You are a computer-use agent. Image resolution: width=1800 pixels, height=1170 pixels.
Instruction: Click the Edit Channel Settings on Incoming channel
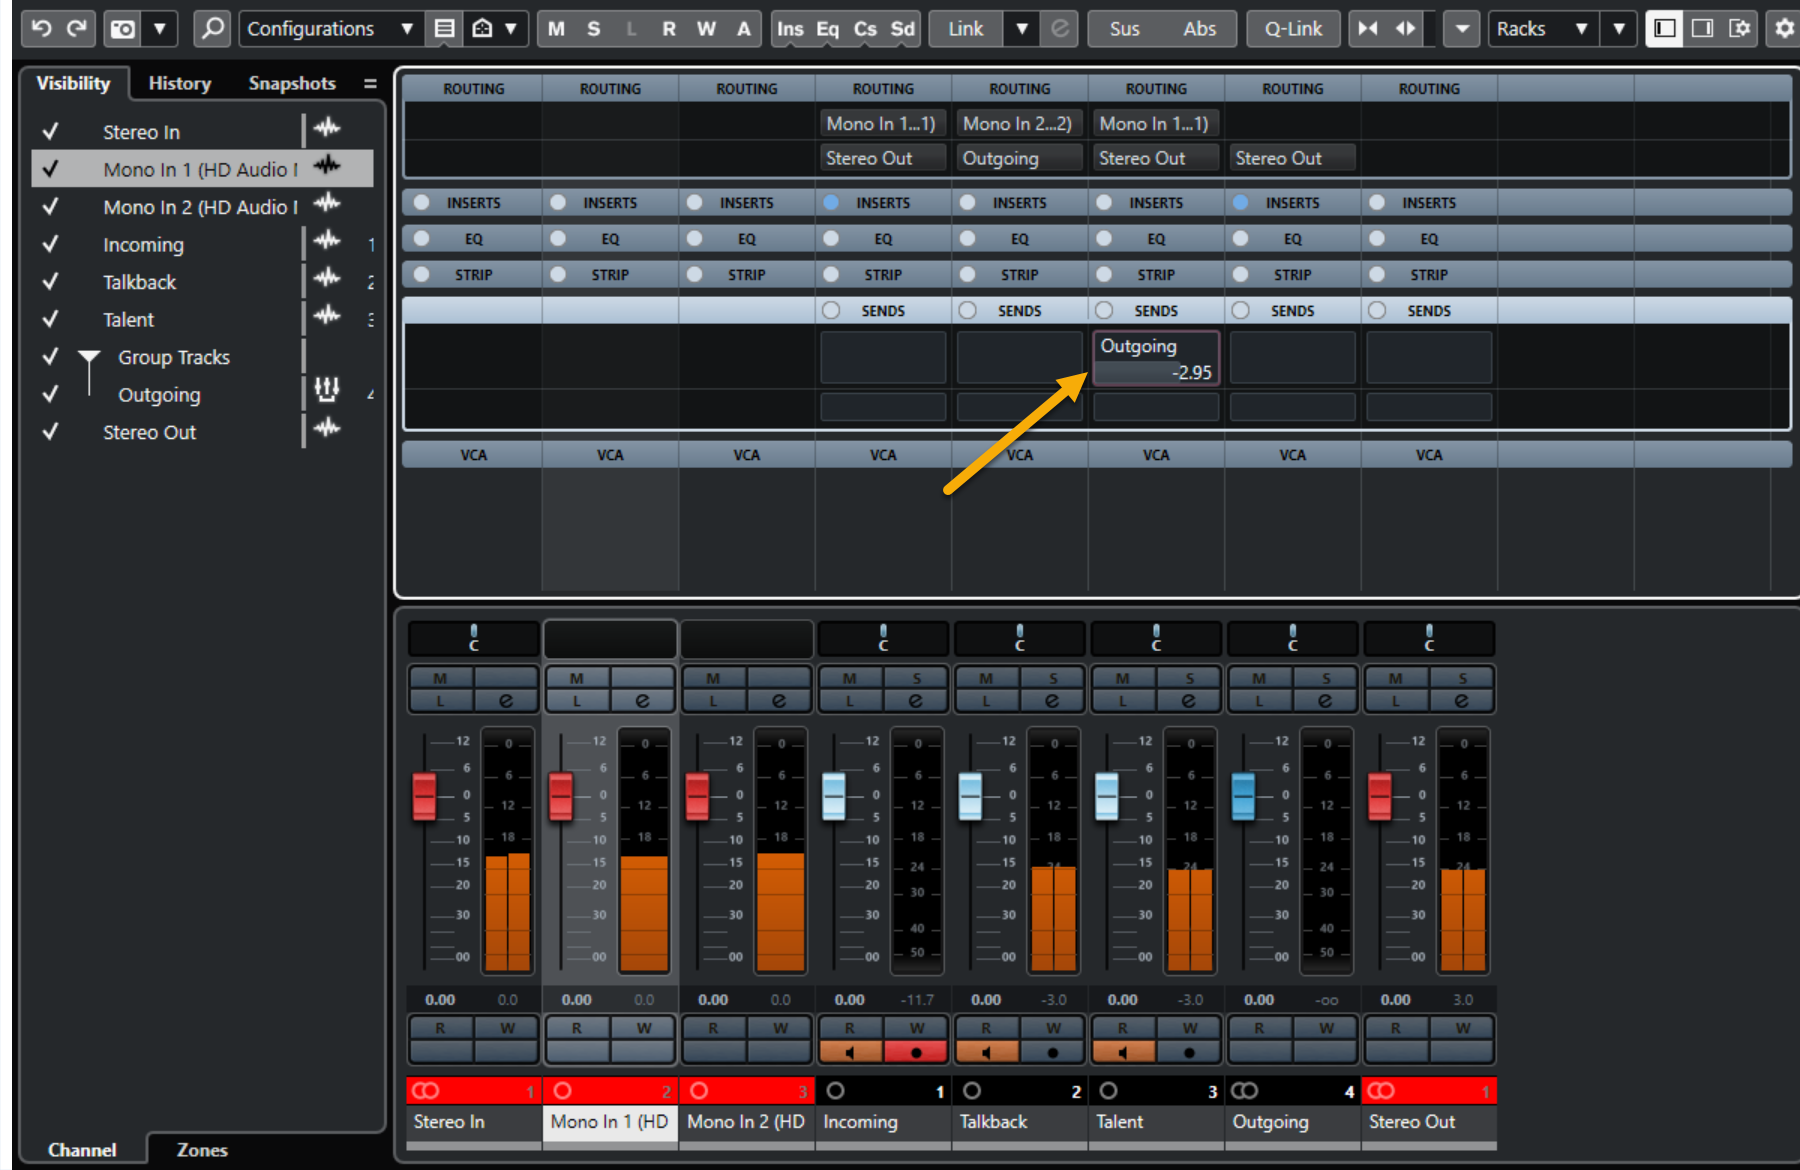point(915,701)
